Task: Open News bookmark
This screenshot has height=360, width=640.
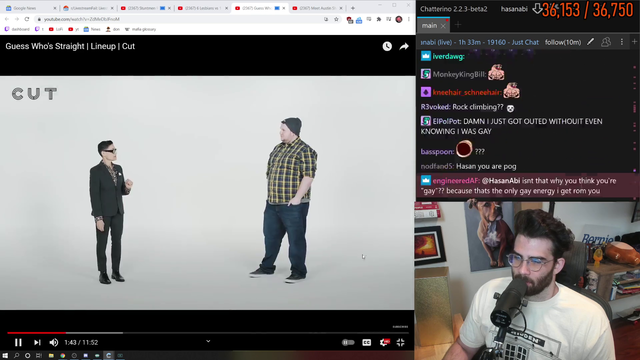Action: (92, 29)
